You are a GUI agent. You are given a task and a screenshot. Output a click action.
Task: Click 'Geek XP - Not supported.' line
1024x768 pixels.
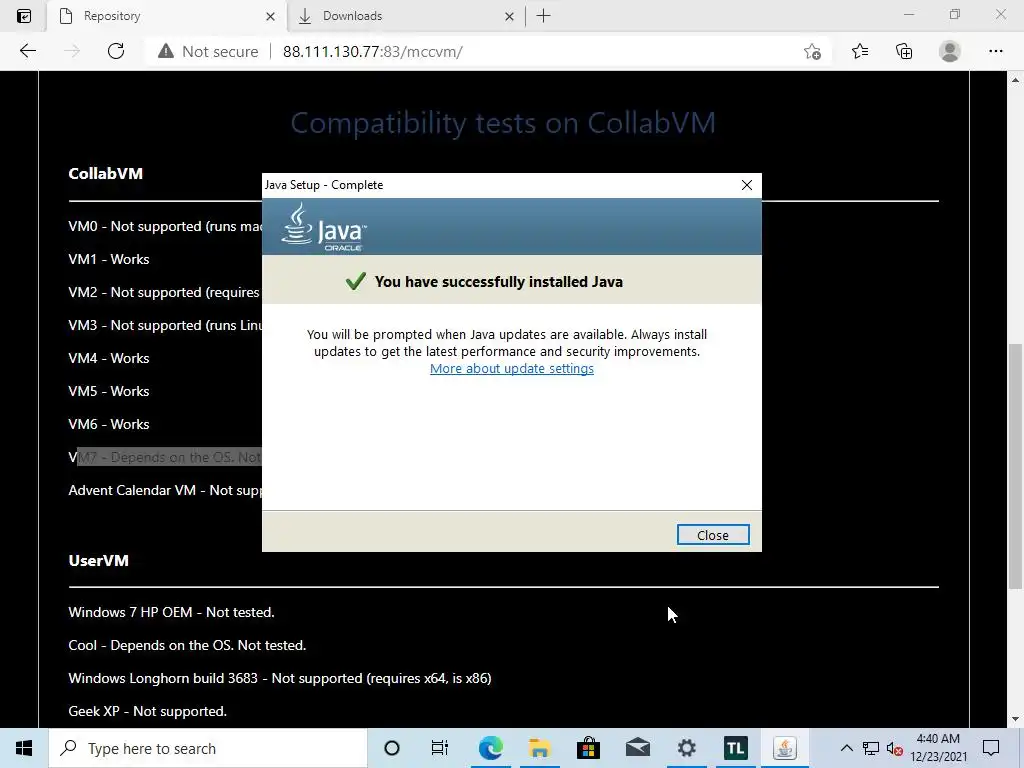click(x=148, y=711)
